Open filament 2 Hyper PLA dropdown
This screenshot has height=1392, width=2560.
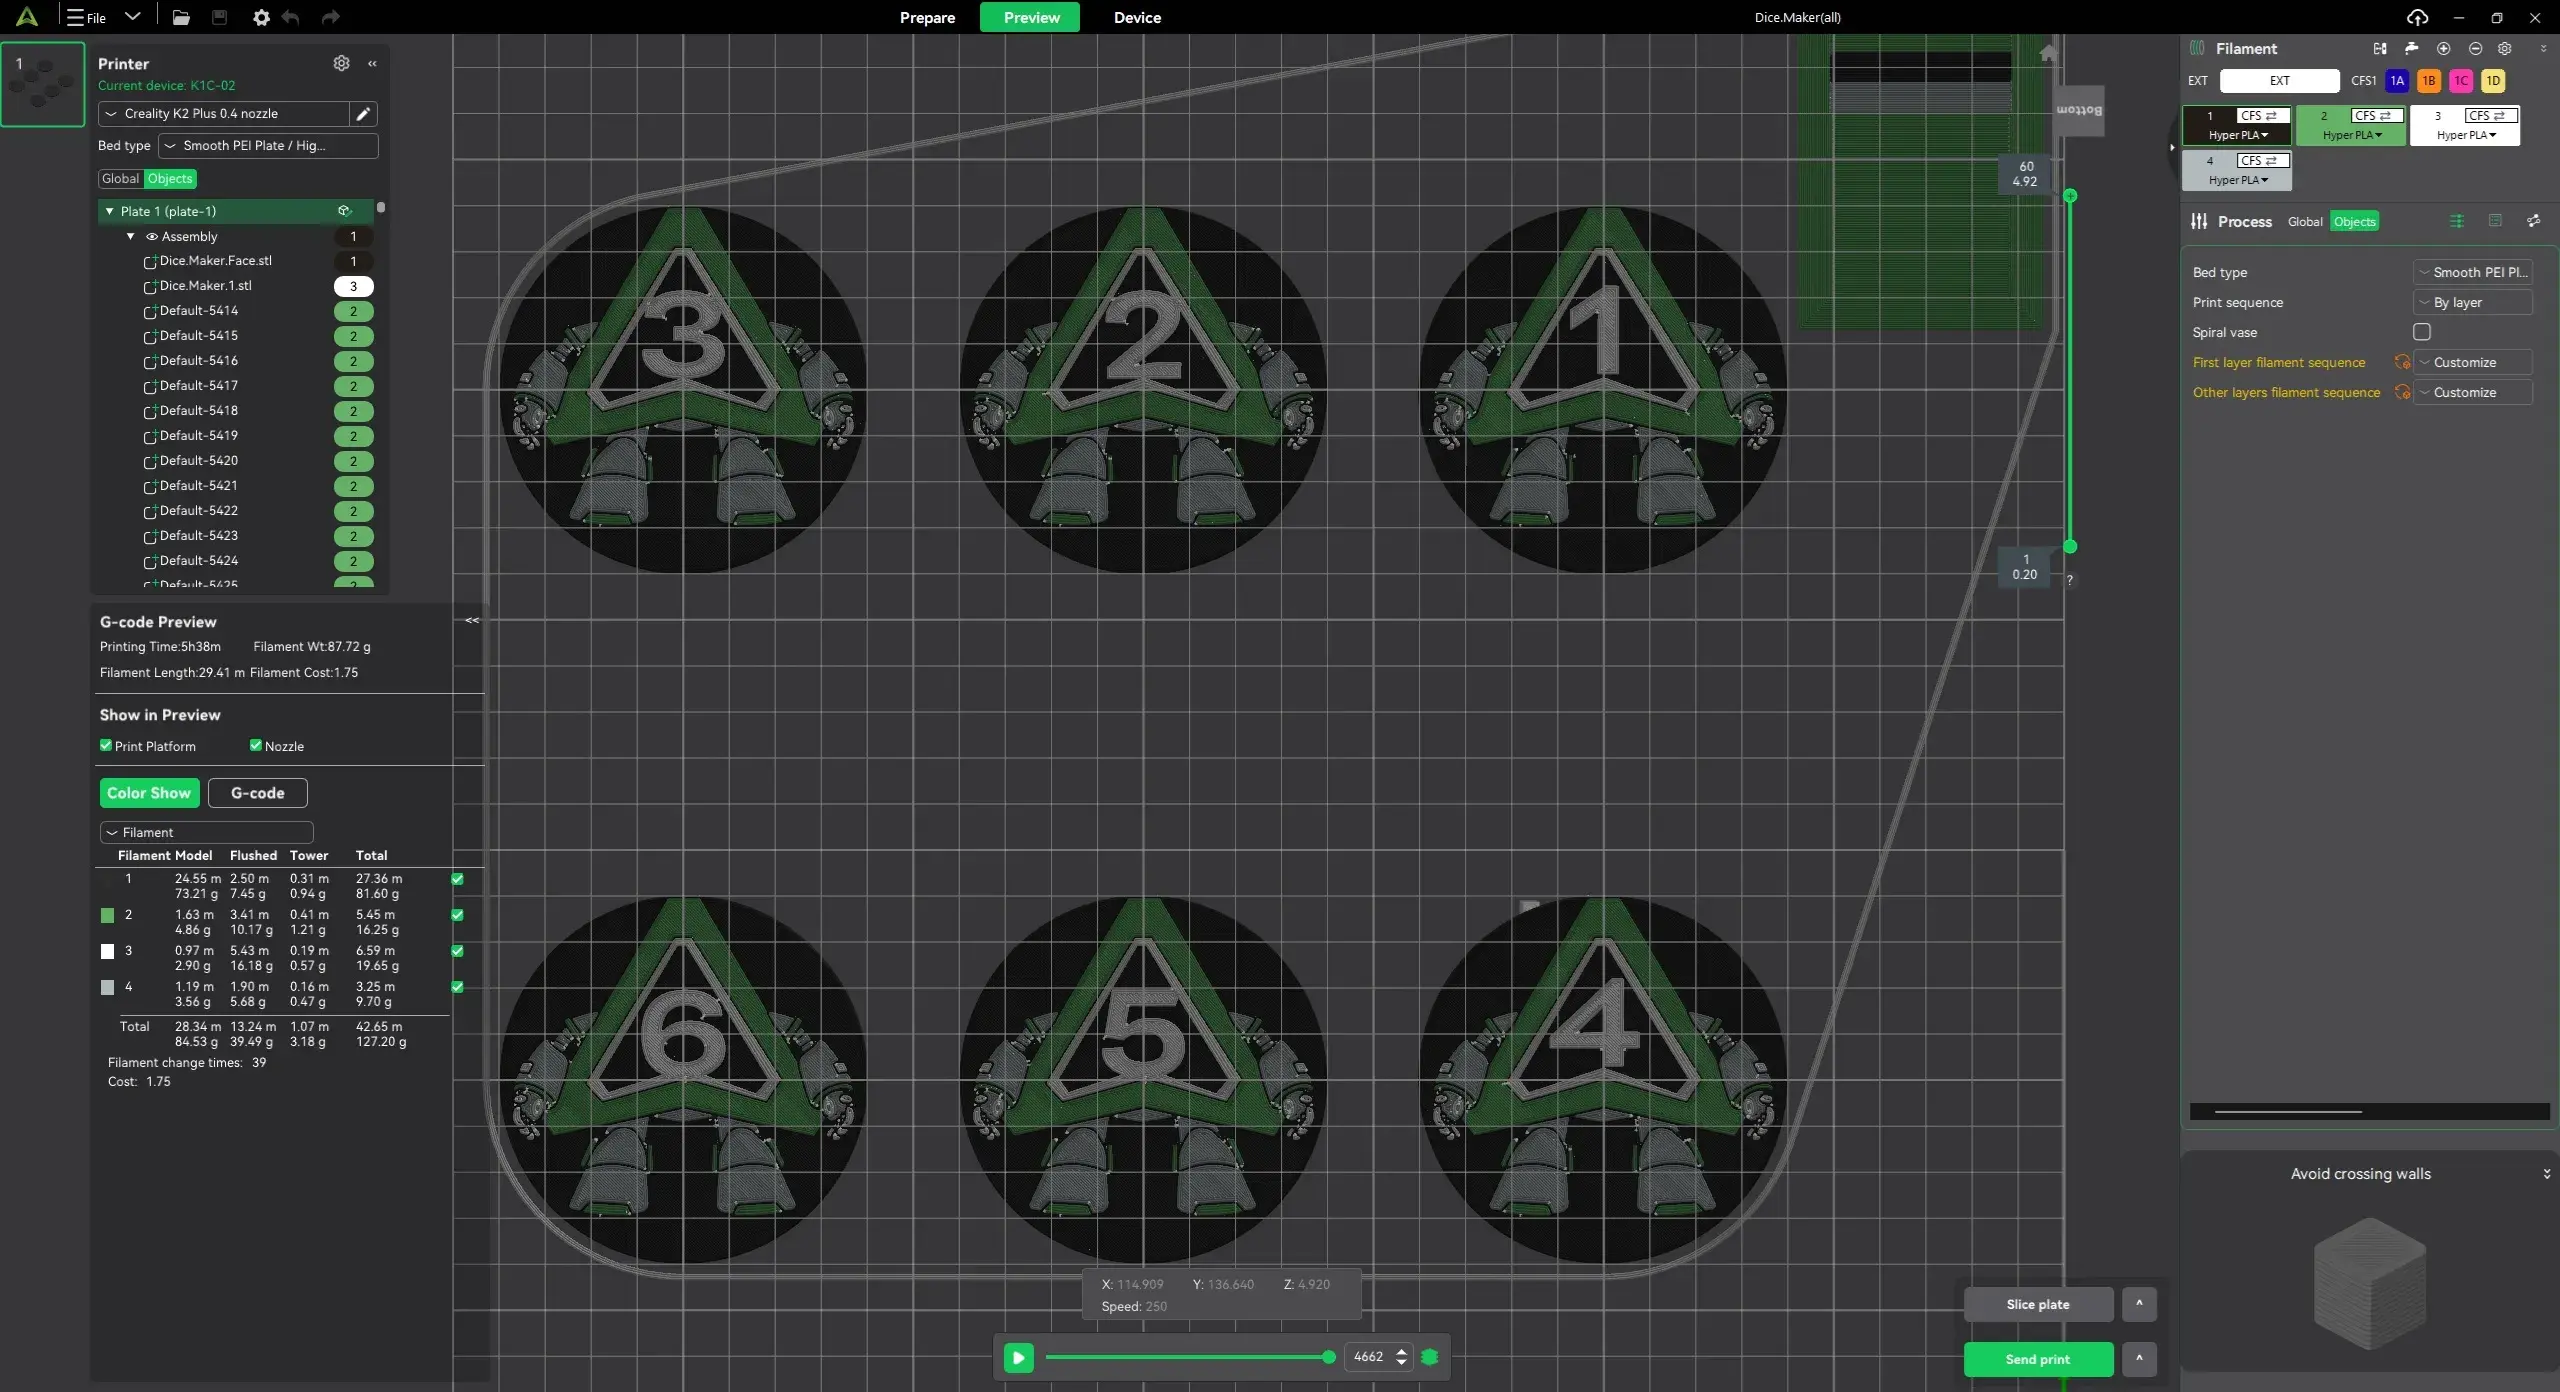pyautogui.click(x=2352, y=135)
